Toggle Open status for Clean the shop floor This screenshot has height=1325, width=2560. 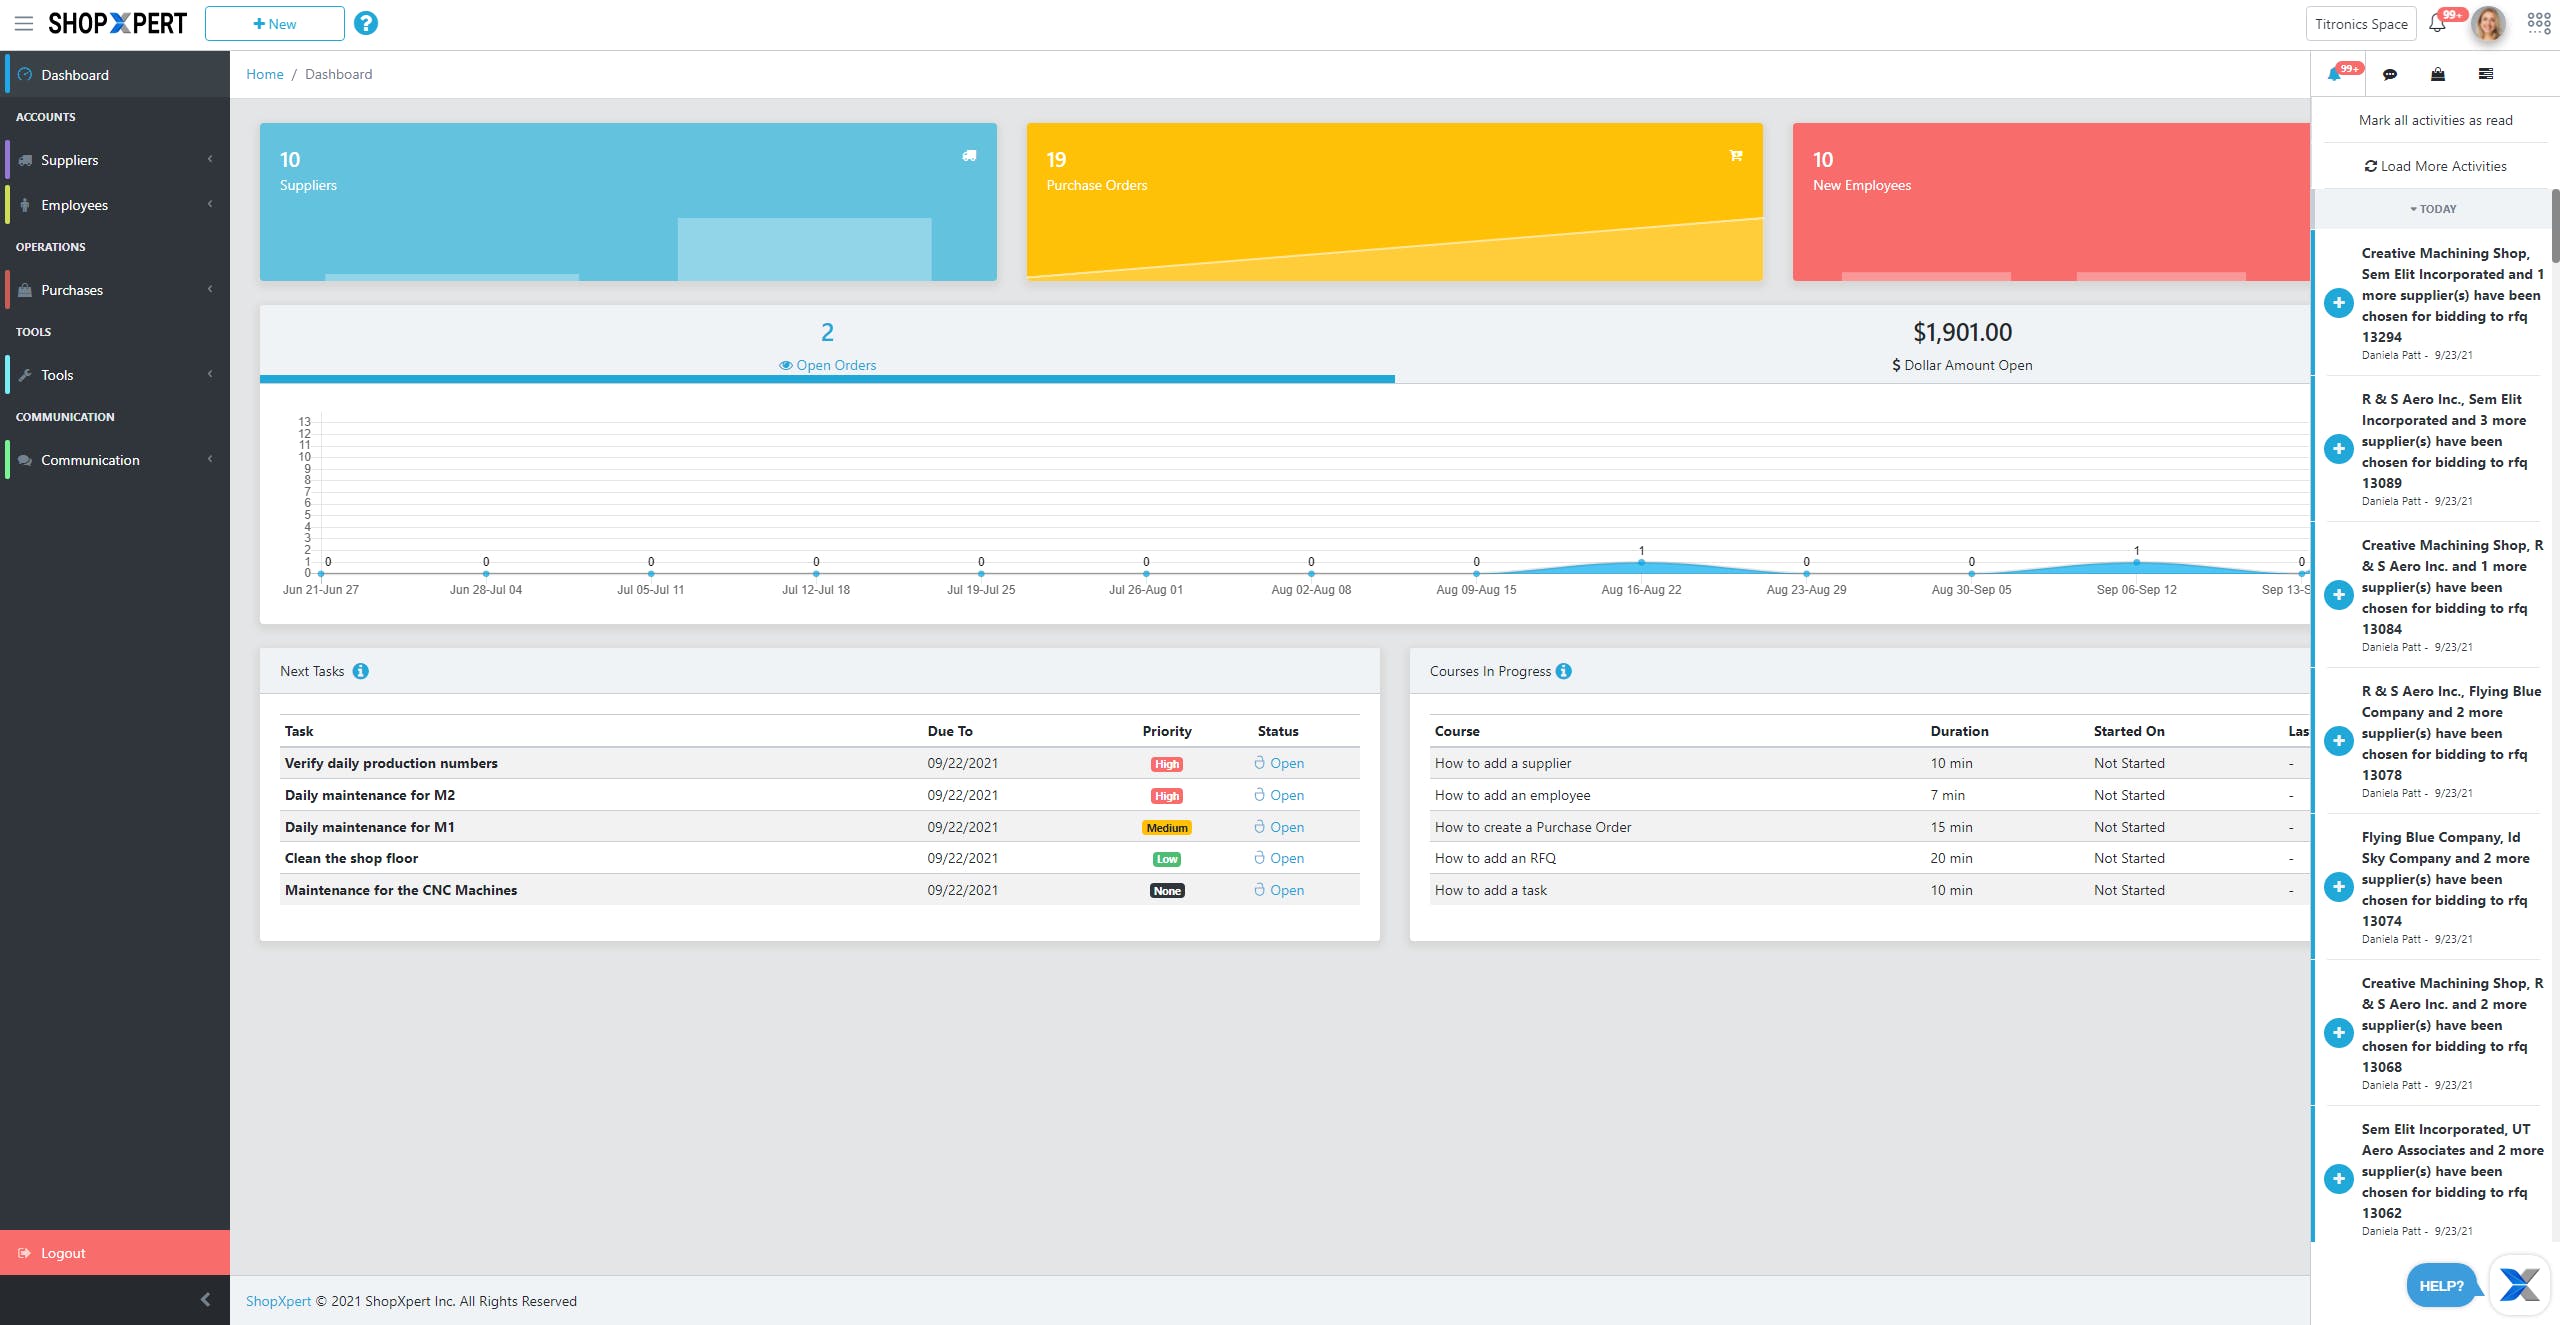point(1279,858)
